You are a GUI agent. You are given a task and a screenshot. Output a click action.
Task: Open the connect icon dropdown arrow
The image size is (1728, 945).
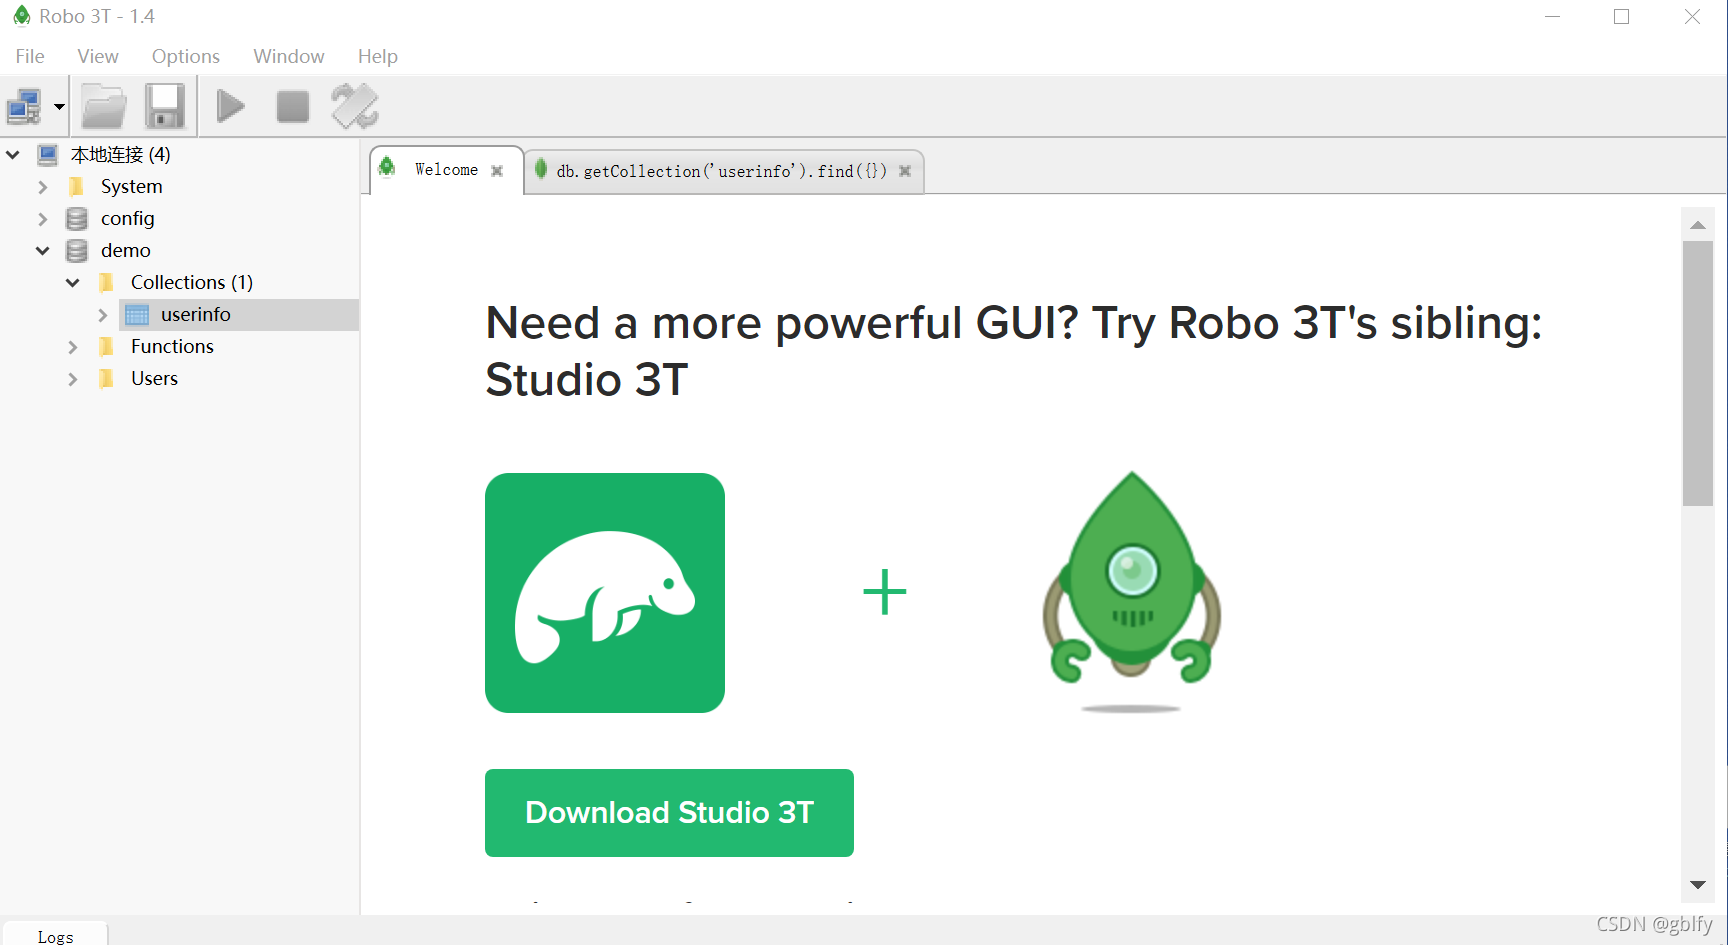(59, 107)
